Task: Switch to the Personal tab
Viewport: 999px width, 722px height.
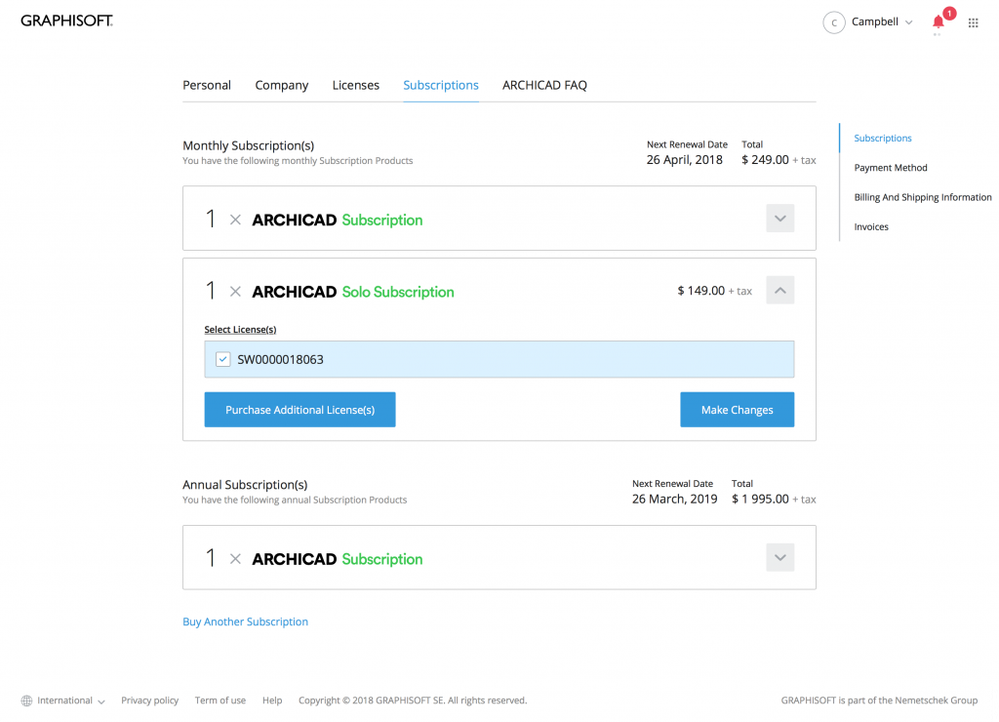Action: click(x=207, y=85)
